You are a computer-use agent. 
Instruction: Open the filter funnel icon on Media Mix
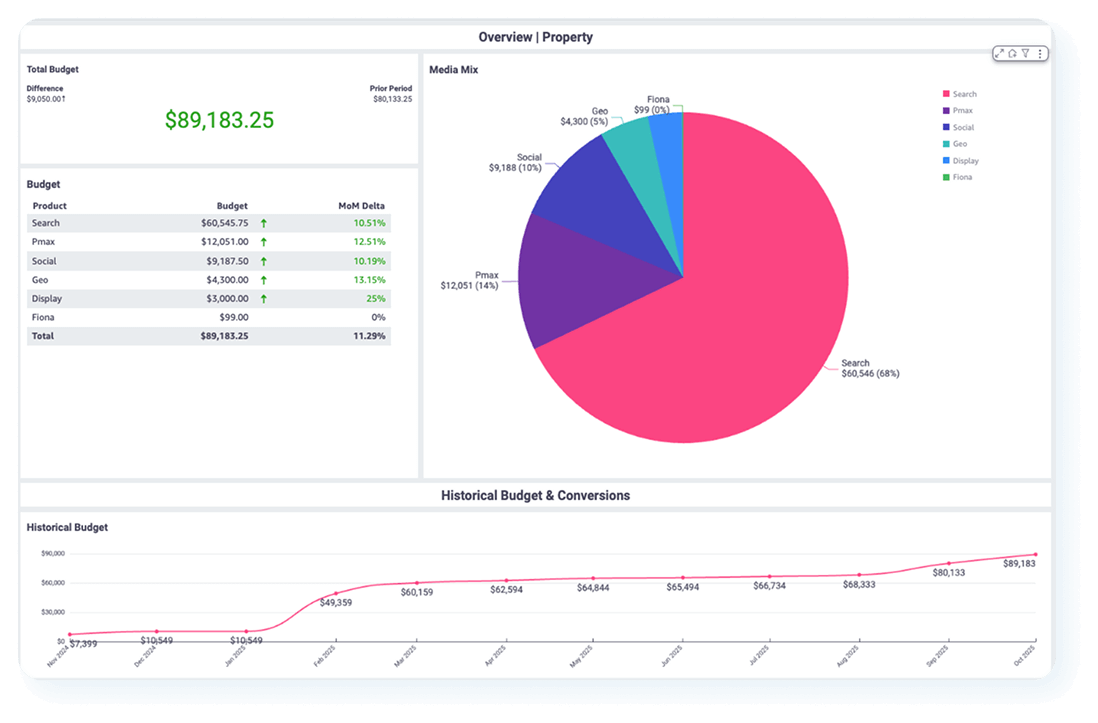pyautogui.click(x=1025, y=54)
